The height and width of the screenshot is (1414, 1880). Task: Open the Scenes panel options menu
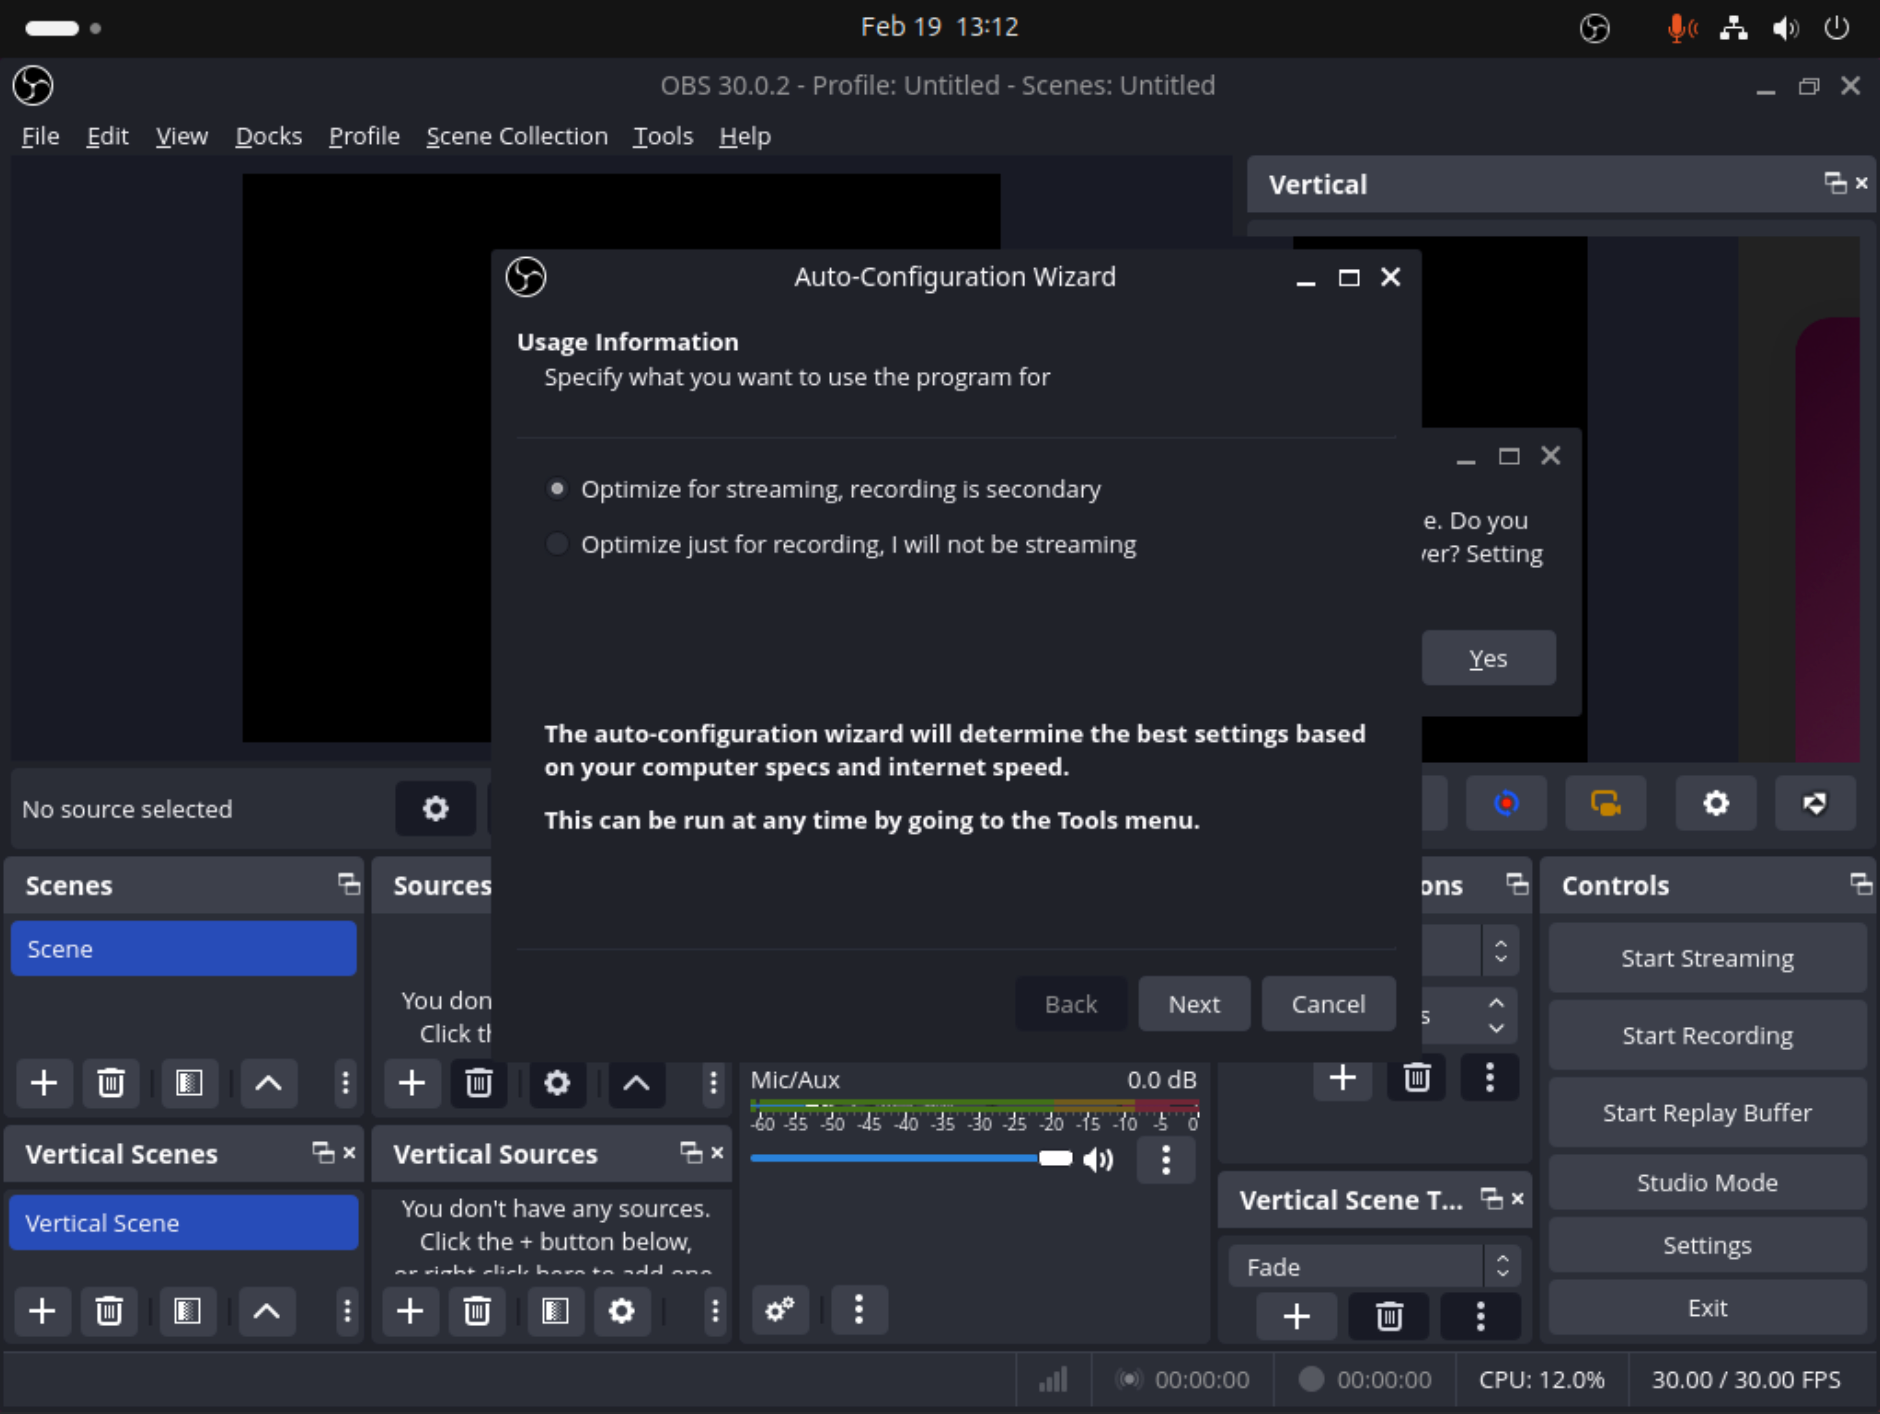pos(344,1083)
